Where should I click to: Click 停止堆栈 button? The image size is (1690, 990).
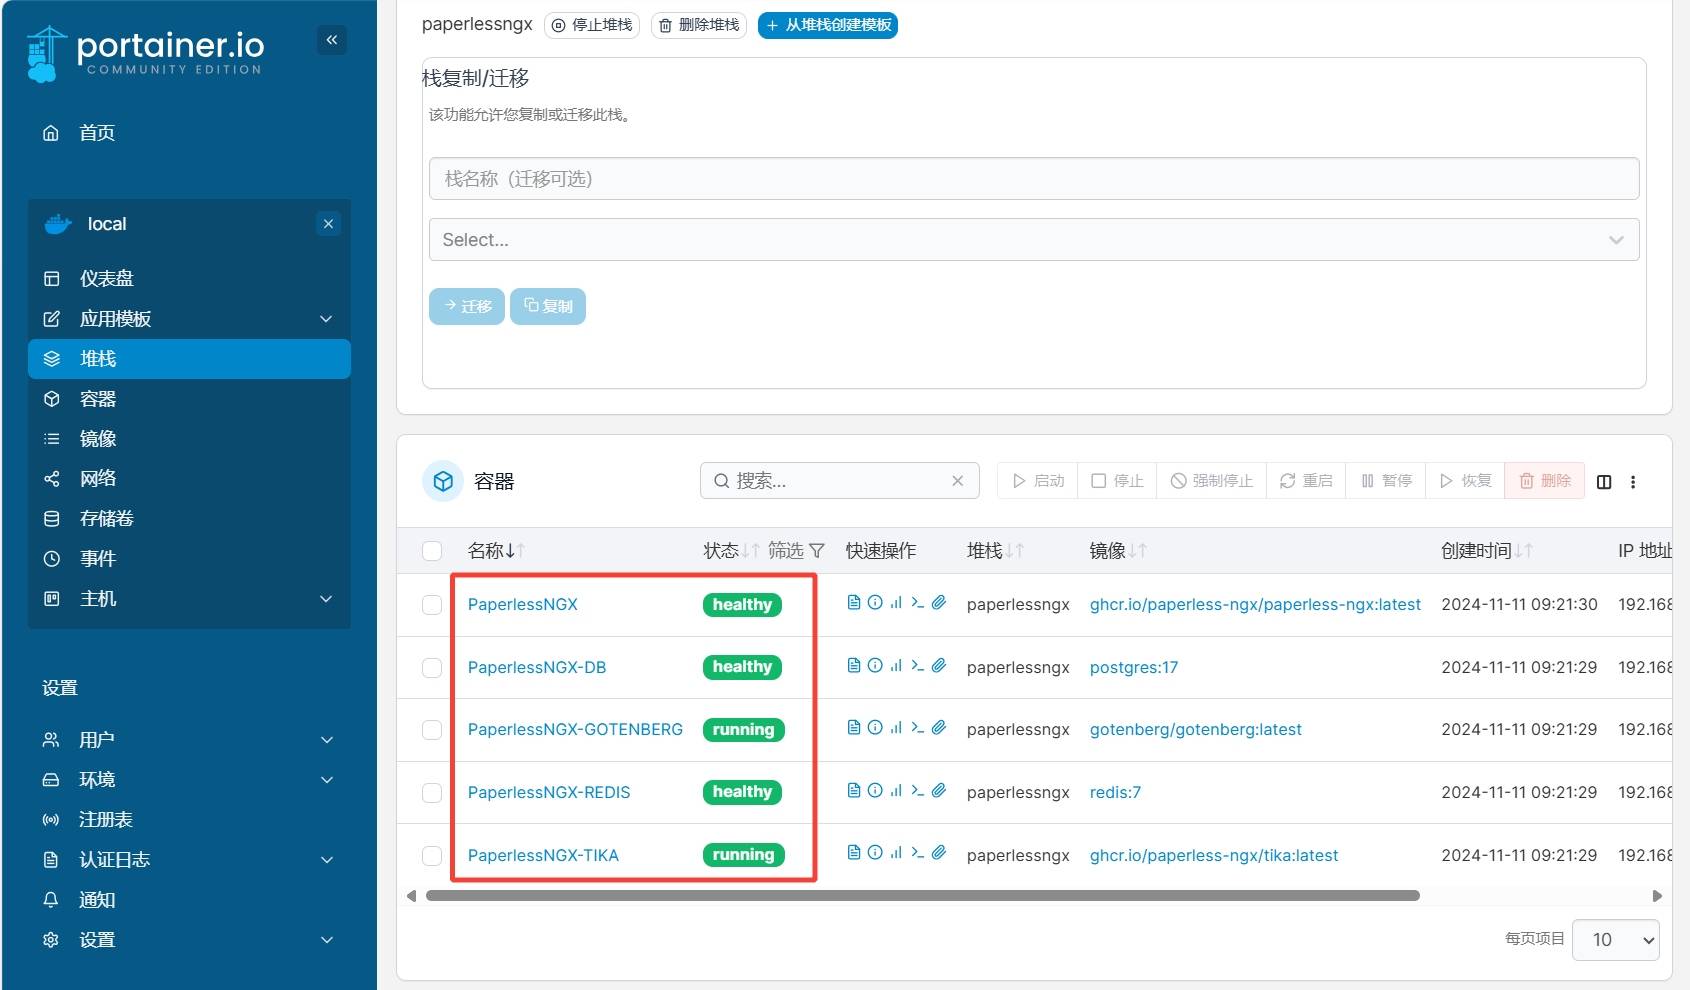592,25
